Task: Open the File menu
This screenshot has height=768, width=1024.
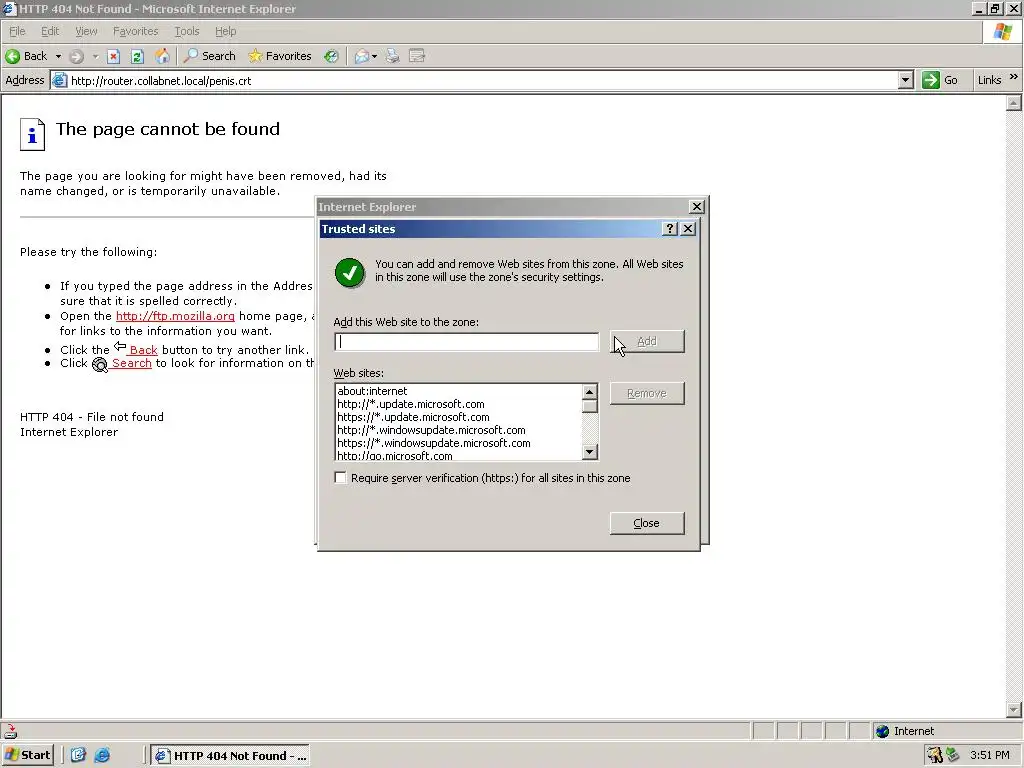Action: click(x=17, y=31)
